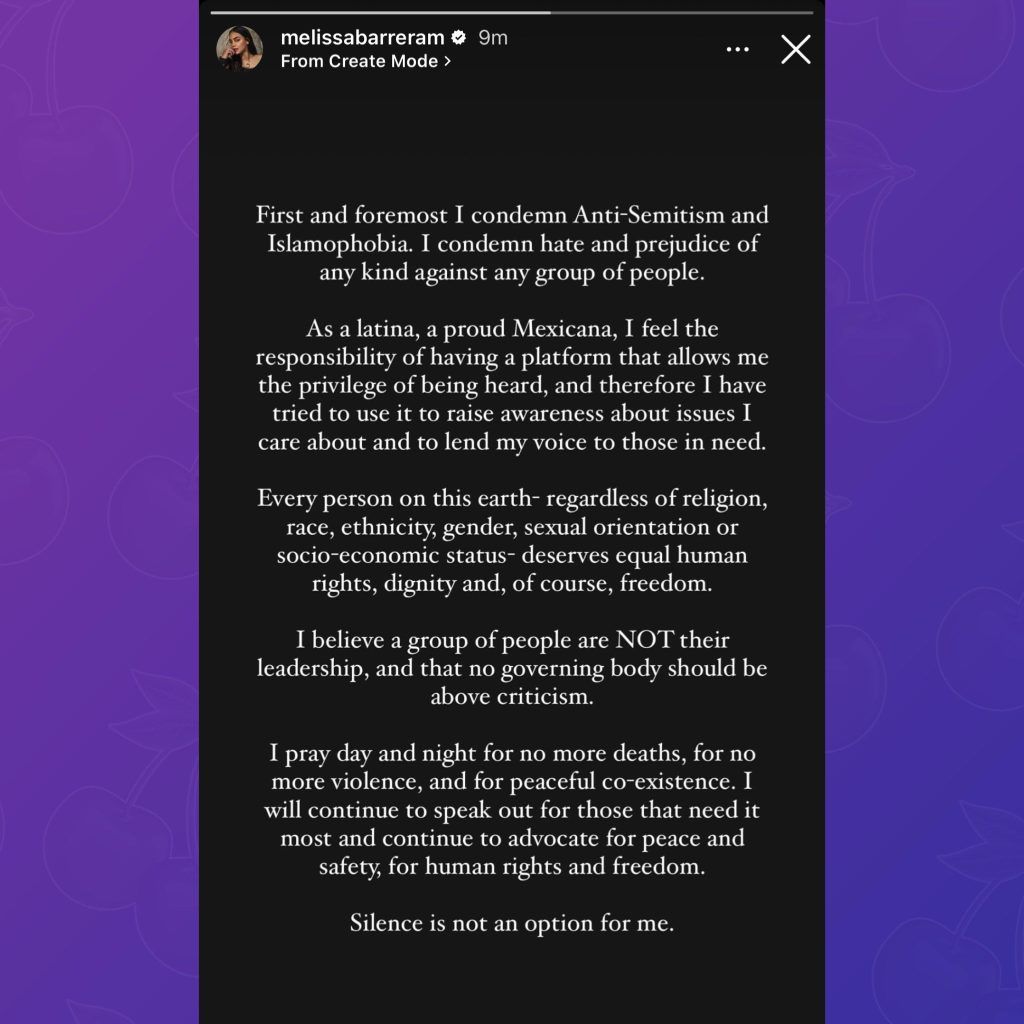The width and height of the screenshot is (1024, 1024).
Task: Open the From Create Mode link
Action: (366, 61)
